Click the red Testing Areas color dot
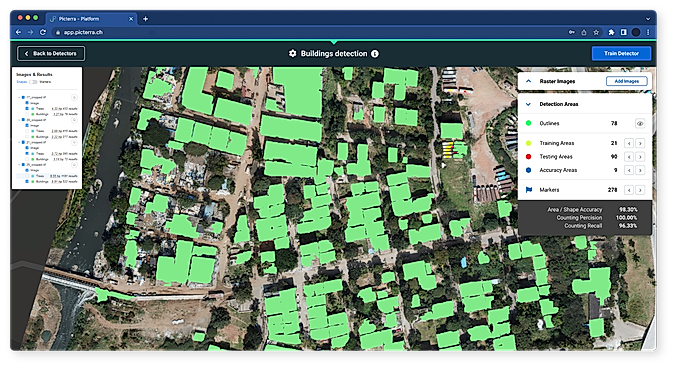Viewport: 674px width, 368px height. 529,157
